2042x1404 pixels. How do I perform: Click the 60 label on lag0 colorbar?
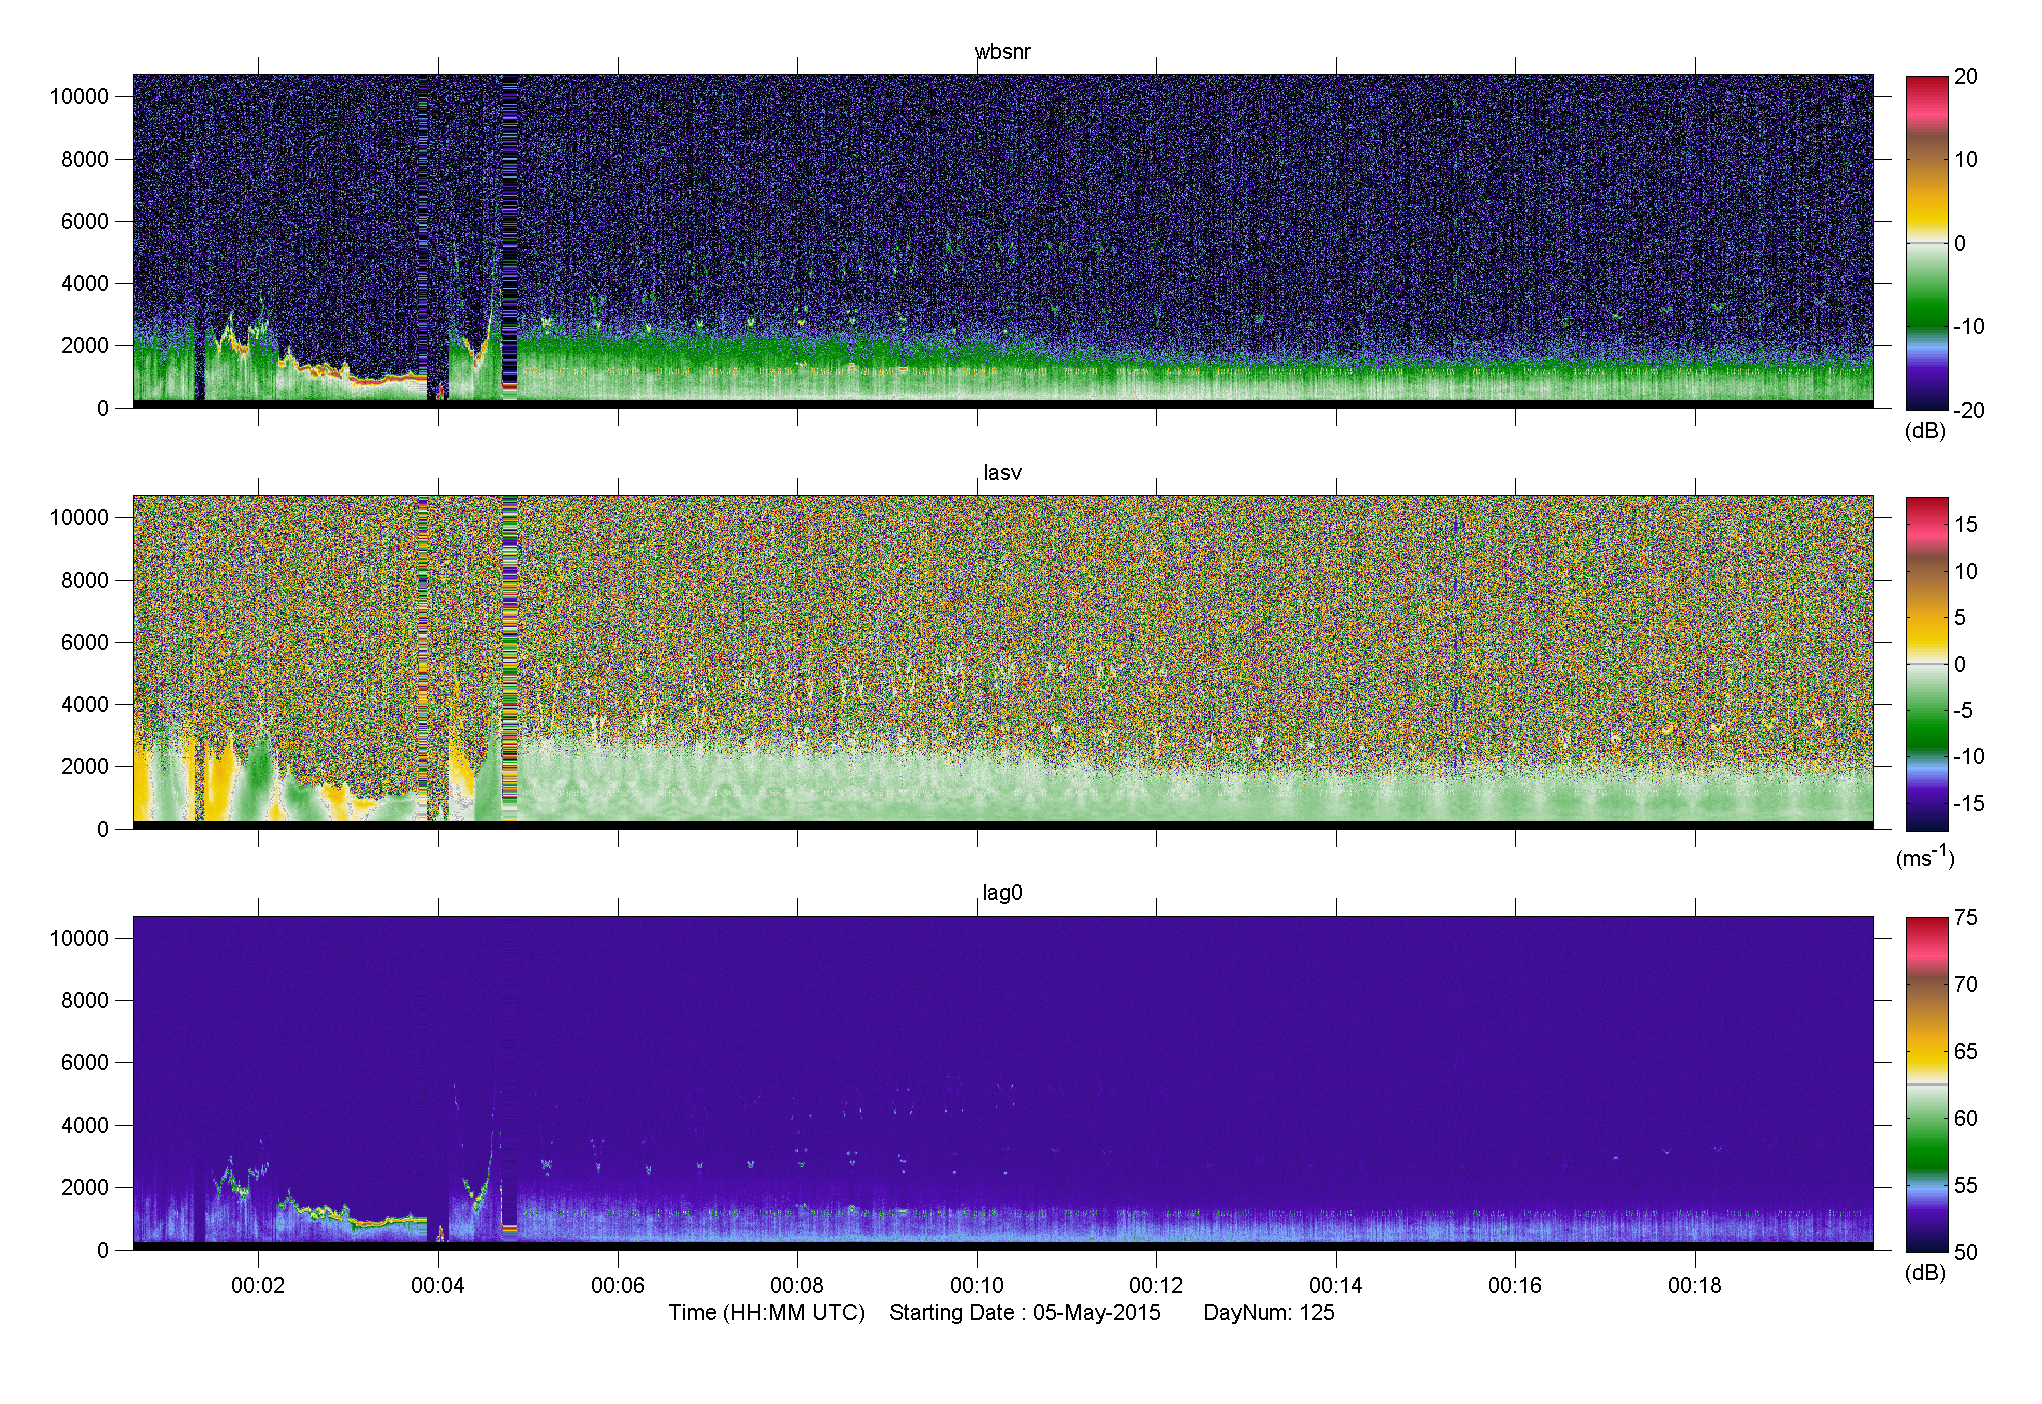(1966, 1119)
